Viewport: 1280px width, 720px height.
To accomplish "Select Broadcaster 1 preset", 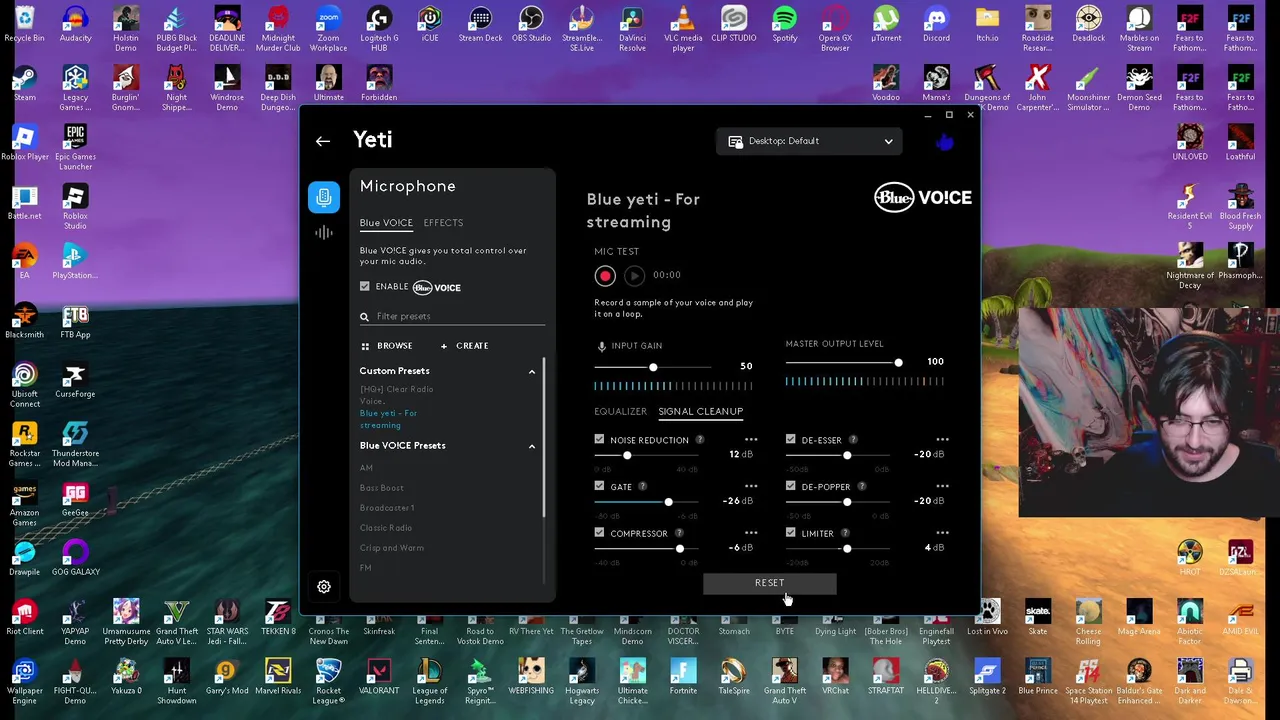I will pyautogui.click(x=387, y=508).
